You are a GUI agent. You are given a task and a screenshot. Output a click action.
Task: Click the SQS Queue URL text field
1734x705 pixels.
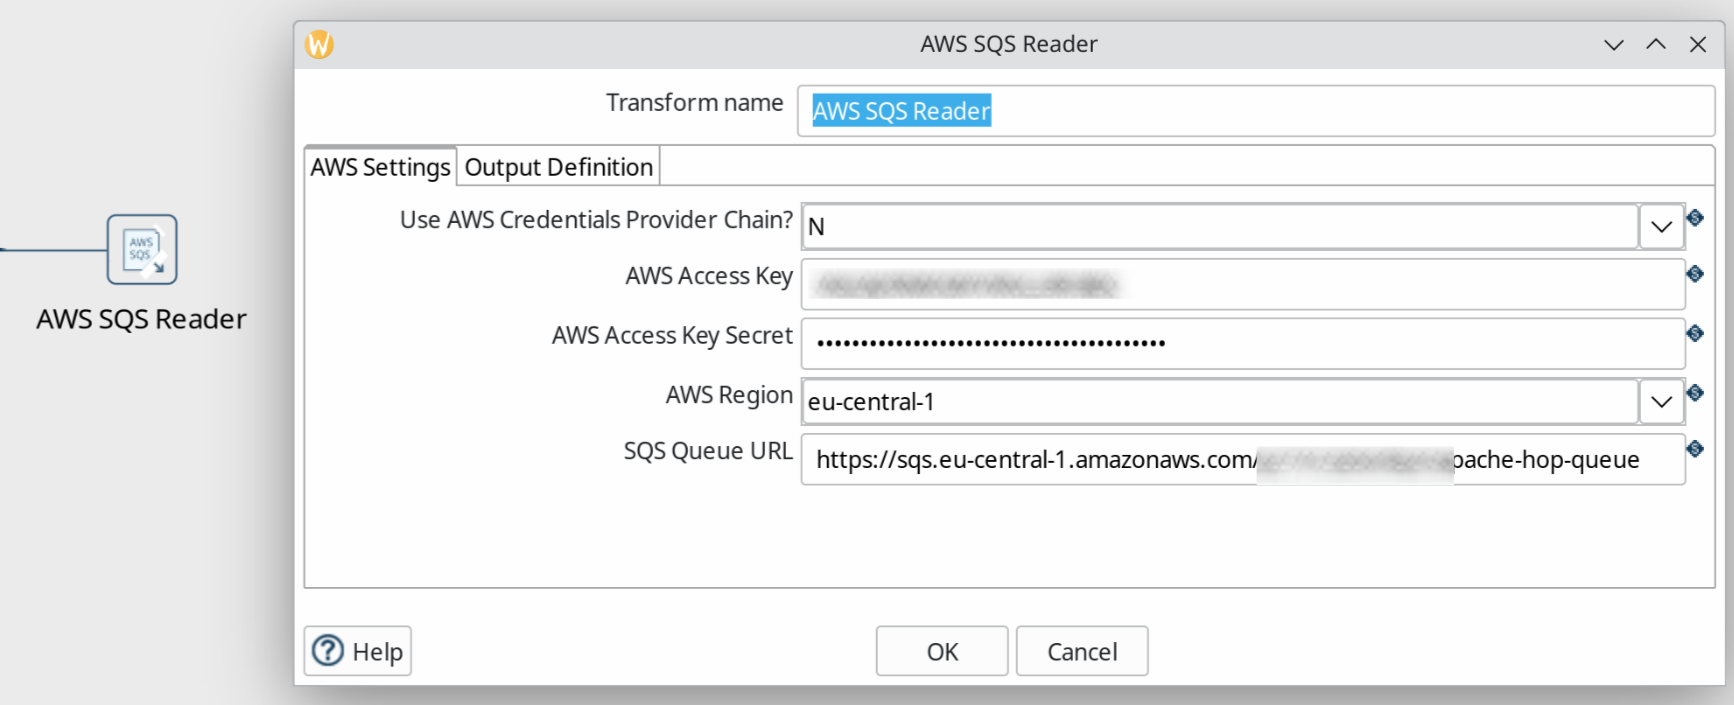(1242, 460)
